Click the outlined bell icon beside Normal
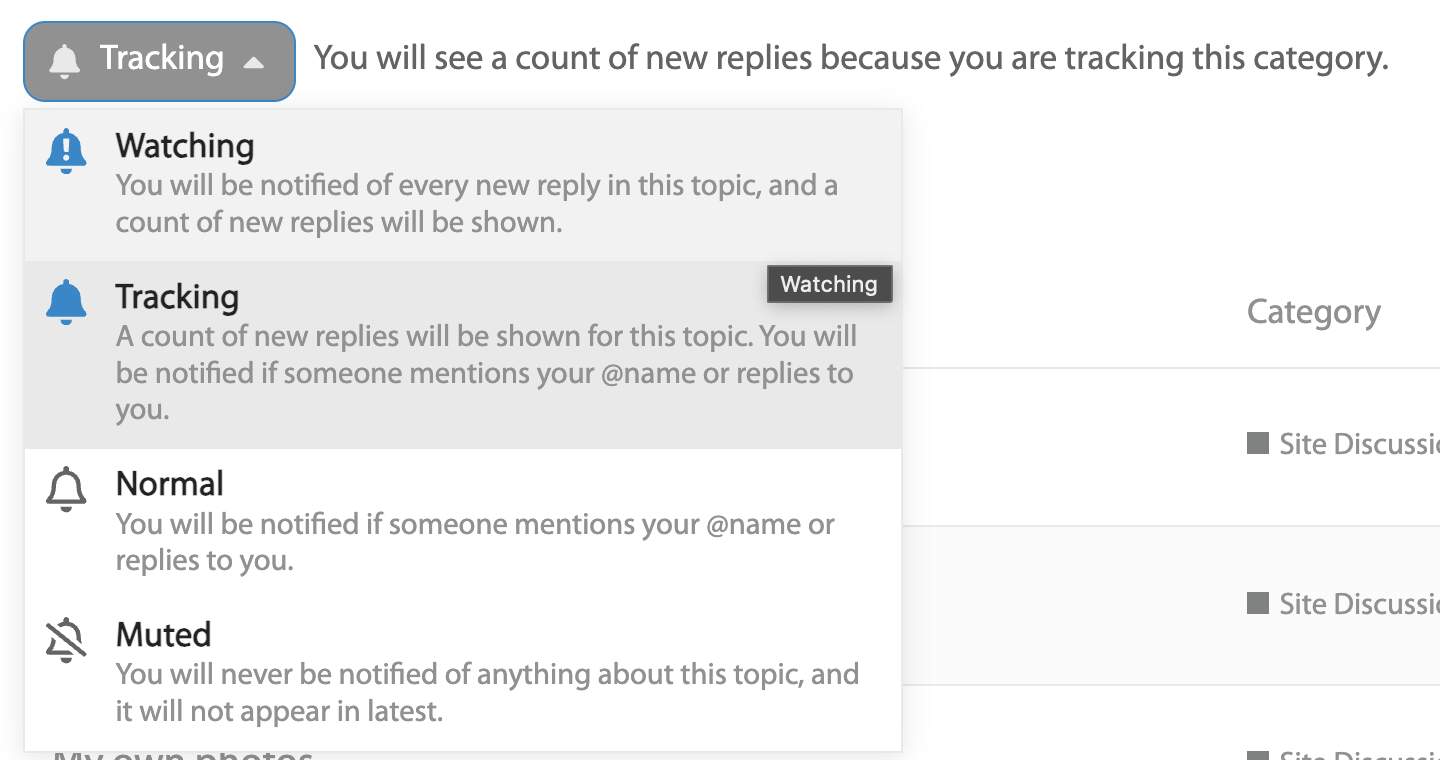This screenshot has width=1440, height=760. (x=66, y=490)
